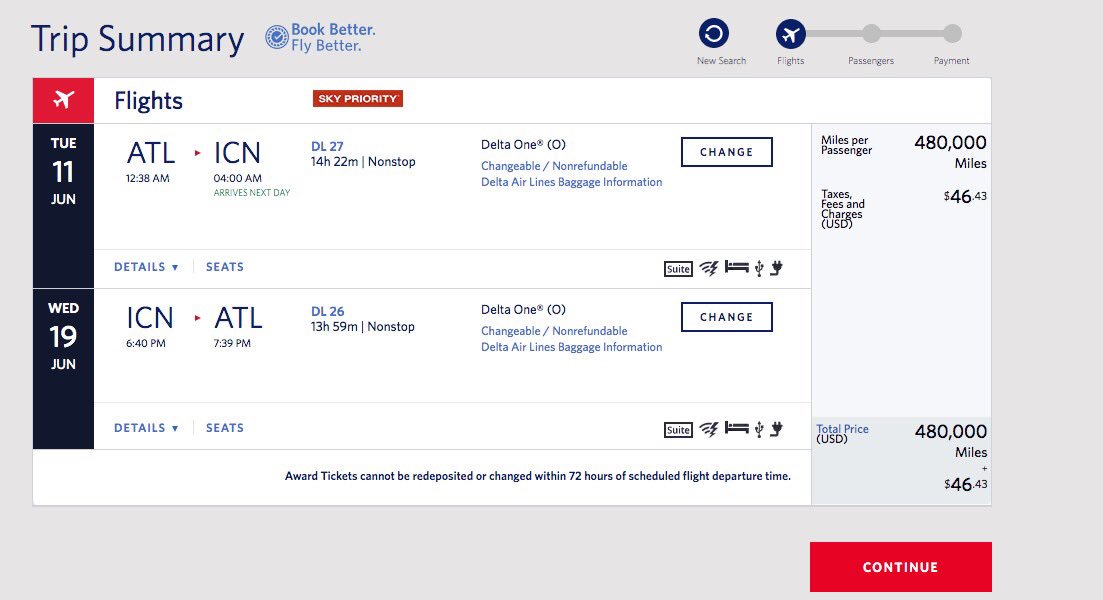Click the Total Price link
1103x600 pixels.
pyautogui.click(x=843, y=429)
